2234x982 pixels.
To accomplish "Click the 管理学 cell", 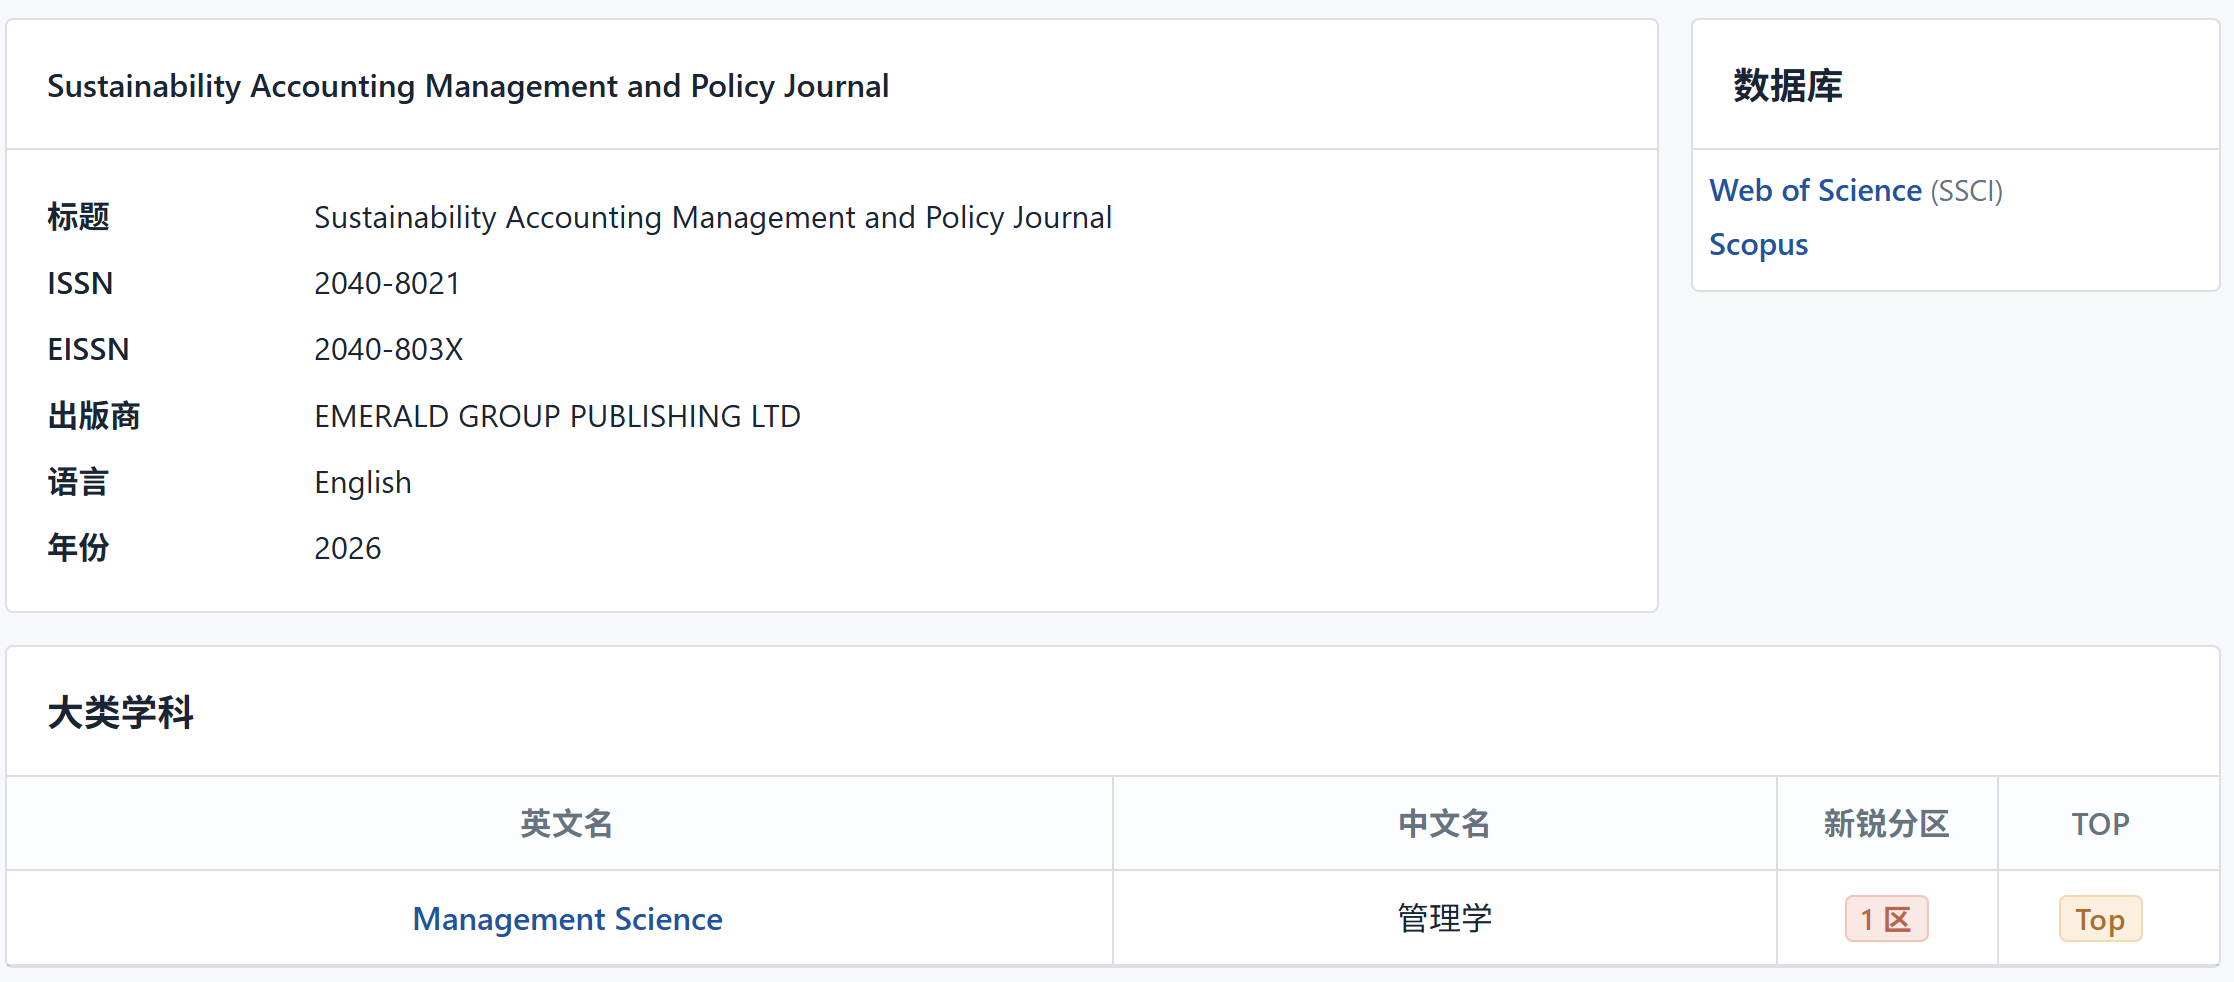I will click(1444, 919).
